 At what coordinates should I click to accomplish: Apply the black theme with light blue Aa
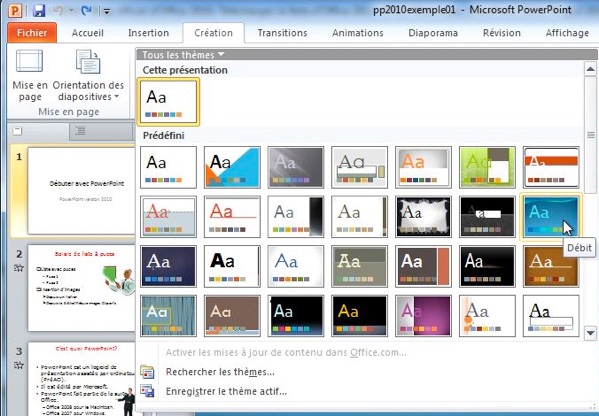coord(296,316)
